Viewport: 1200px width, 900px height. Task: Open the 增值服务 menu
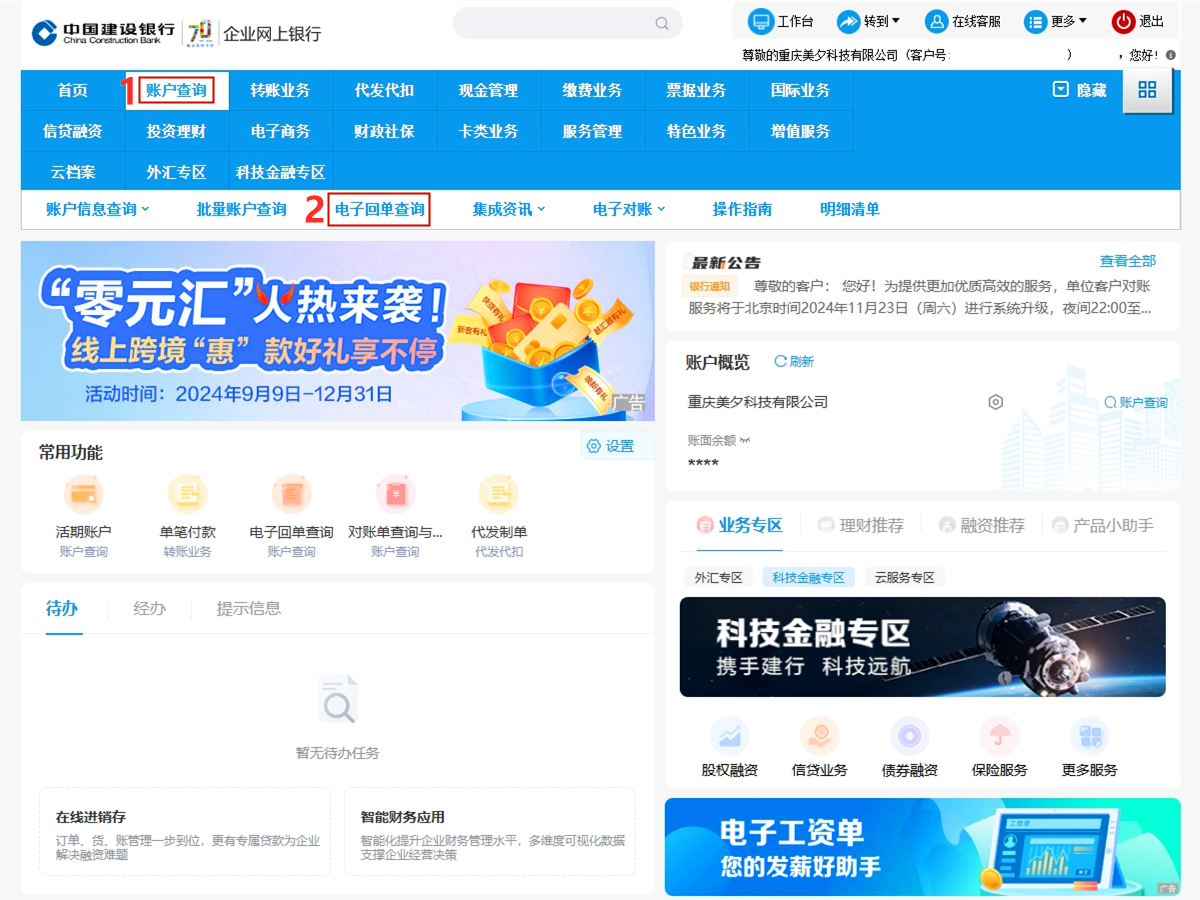801,131
